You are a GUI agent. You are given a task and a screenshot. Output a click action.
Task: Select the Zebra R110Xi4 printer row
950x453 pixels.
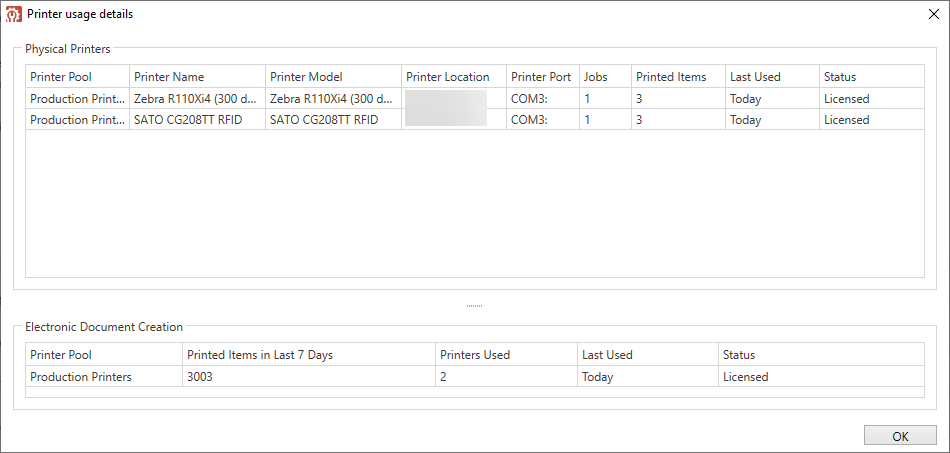click(475, 99)
